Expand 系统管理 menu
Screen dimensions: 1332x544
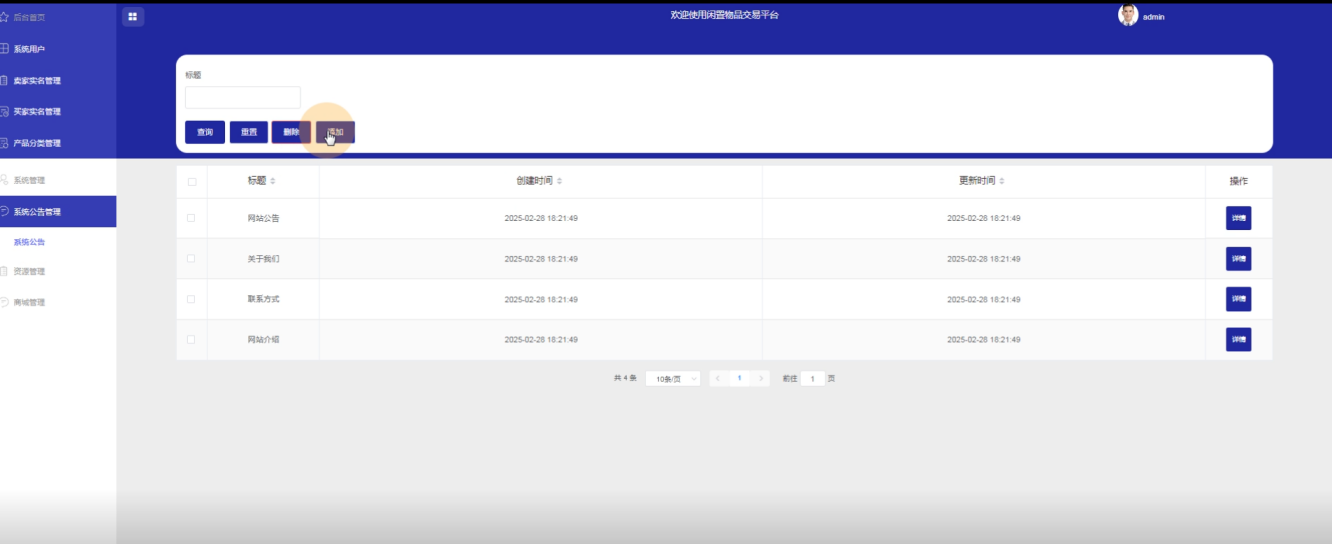pyautogui.click(x=58, y=180)
